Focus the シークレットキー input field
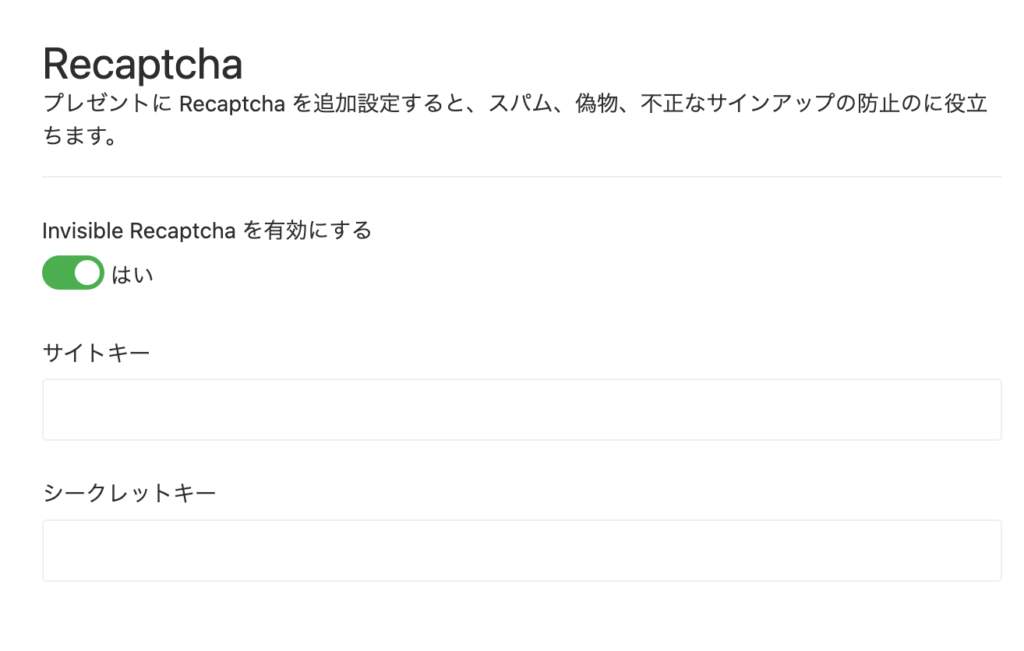1024x651 pixels. pos(522,550)
